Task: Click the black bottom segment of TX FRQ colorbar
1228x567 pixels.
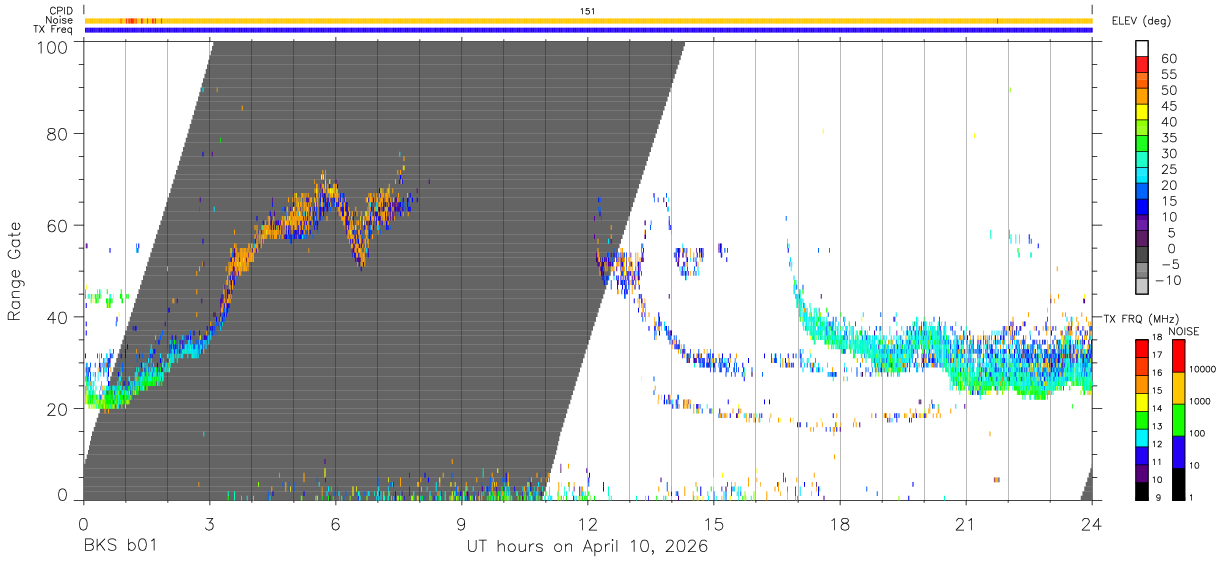Action: click(x=1142, y=491)
